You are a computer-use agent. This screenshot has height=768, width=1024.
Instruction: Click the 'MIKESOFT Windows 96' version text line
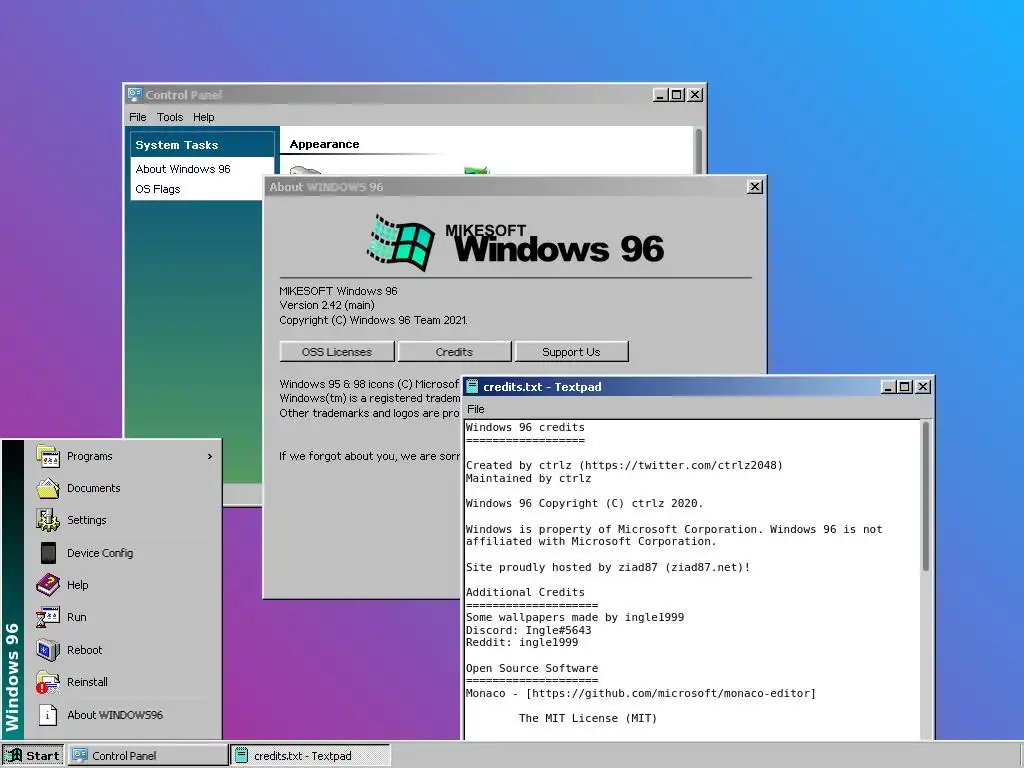(x=338, y=291)
